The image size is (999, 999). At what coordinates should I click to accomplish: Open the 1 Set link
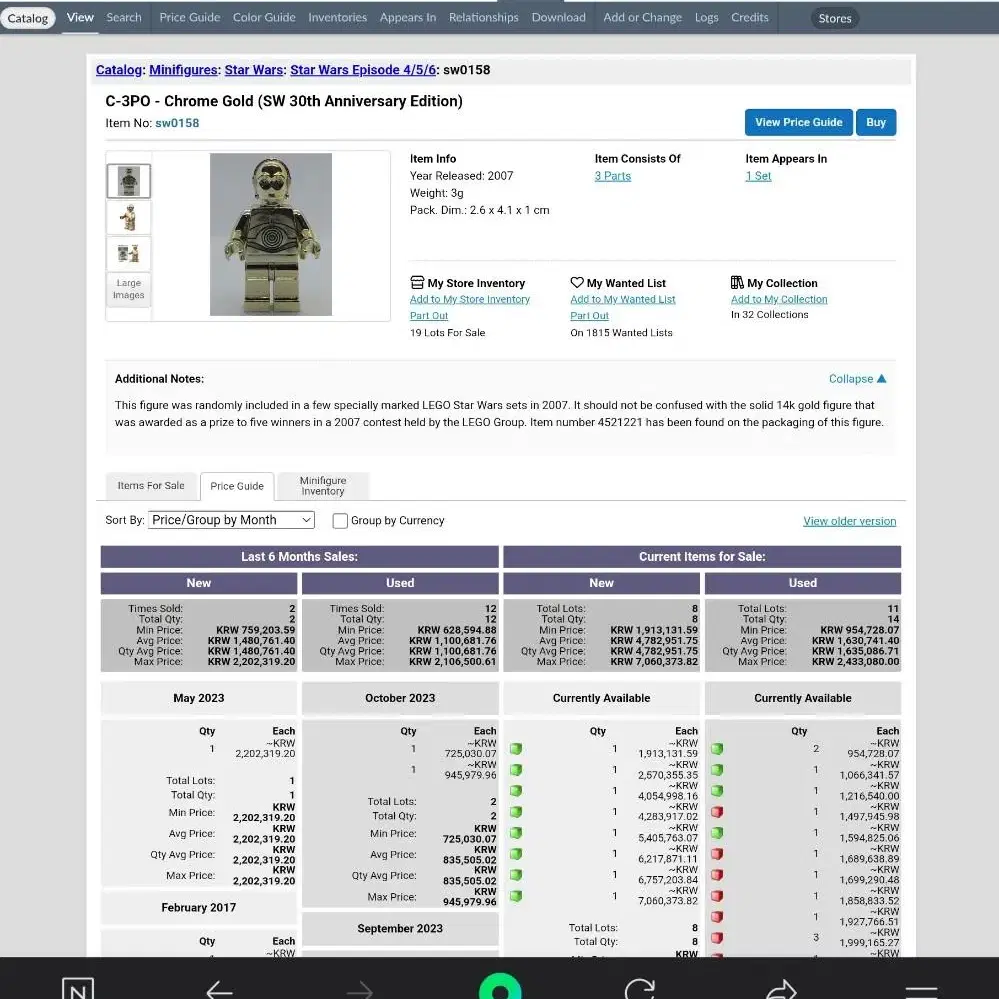click(758, 176)
